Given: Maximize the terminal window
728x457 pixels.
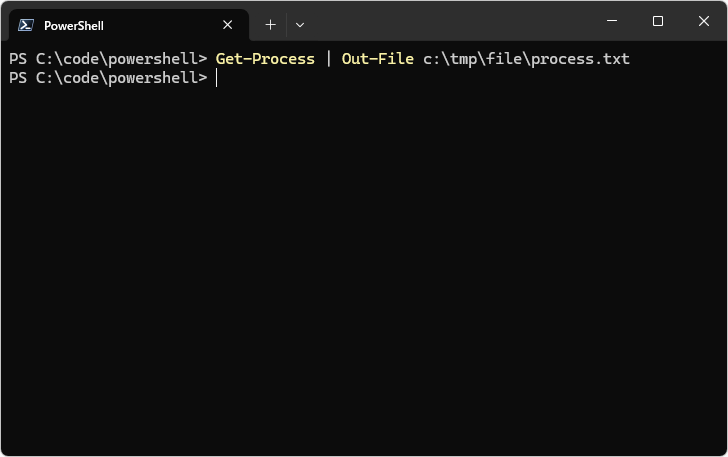Looking at the screenshot, I should (658, 21).
